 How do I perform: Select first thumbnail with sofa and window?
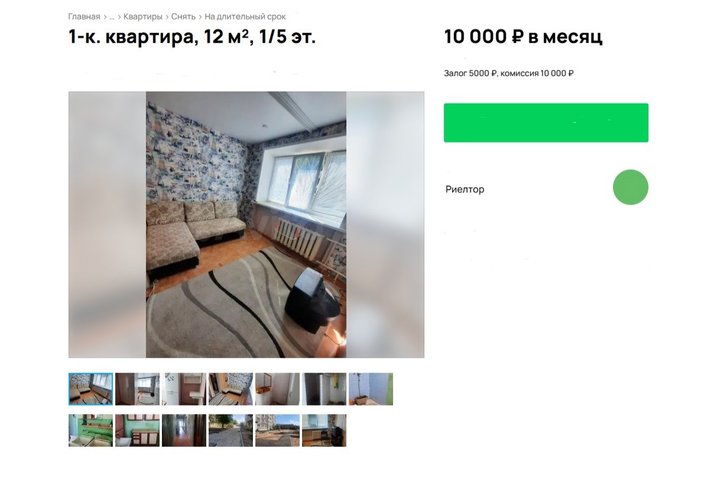tap(90, 389)
